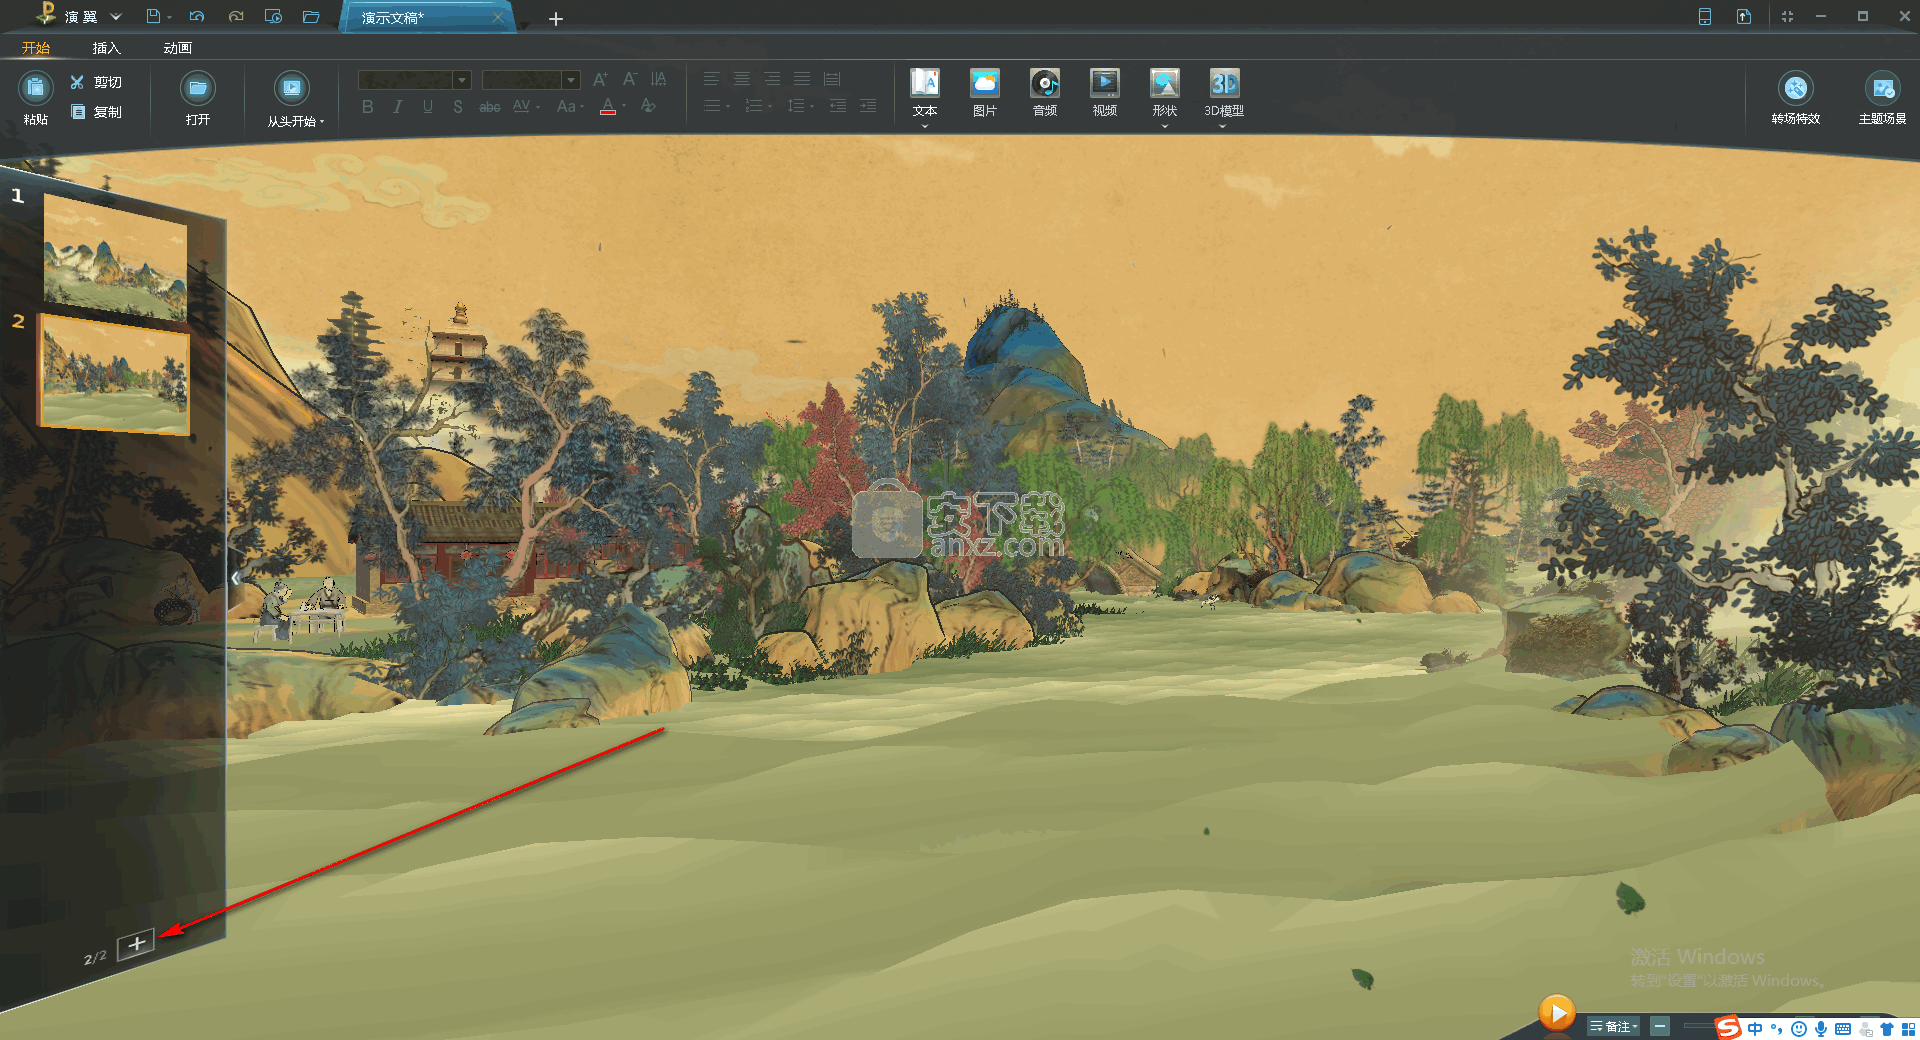Screen dimensions: 1920x1040
Task: Click the preview play icon in title bar
Action: pyautogui.click(x=273, y=16)
